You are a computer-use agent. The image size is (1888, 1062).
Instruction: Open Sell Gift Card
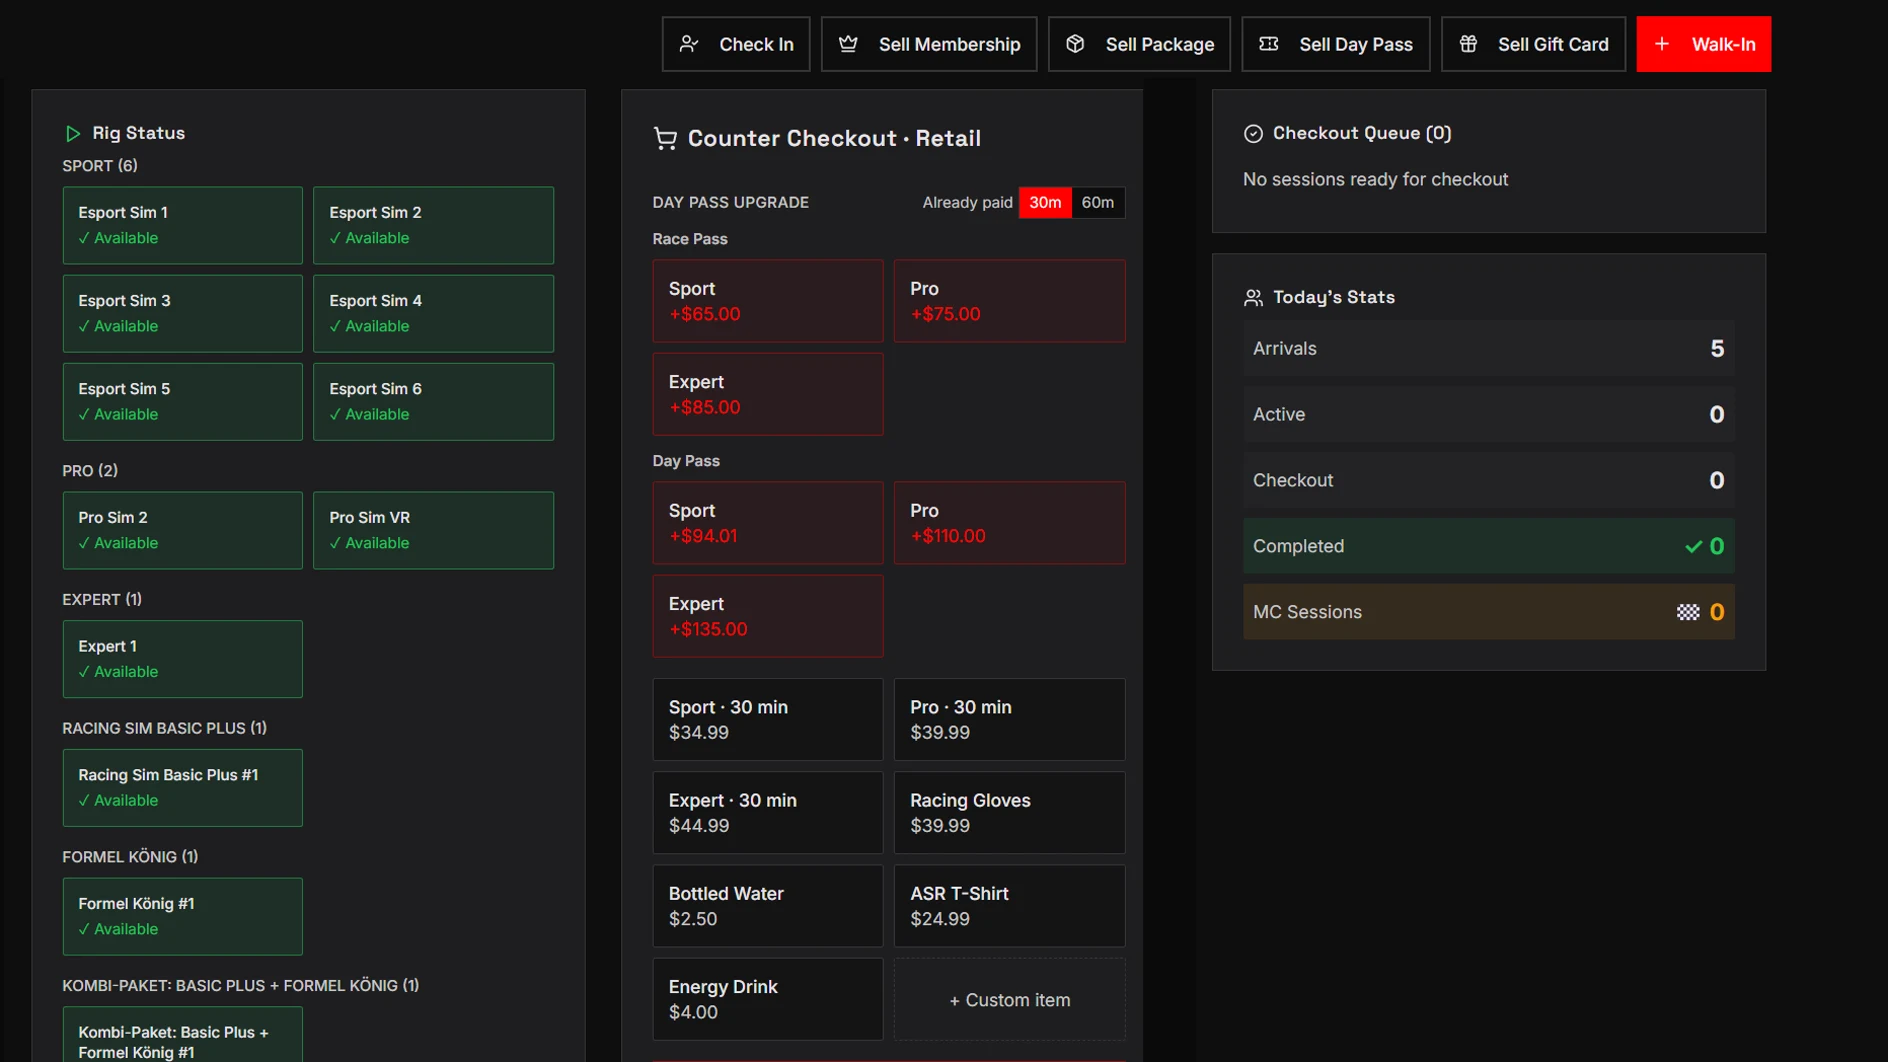[x=1533, y=44]
